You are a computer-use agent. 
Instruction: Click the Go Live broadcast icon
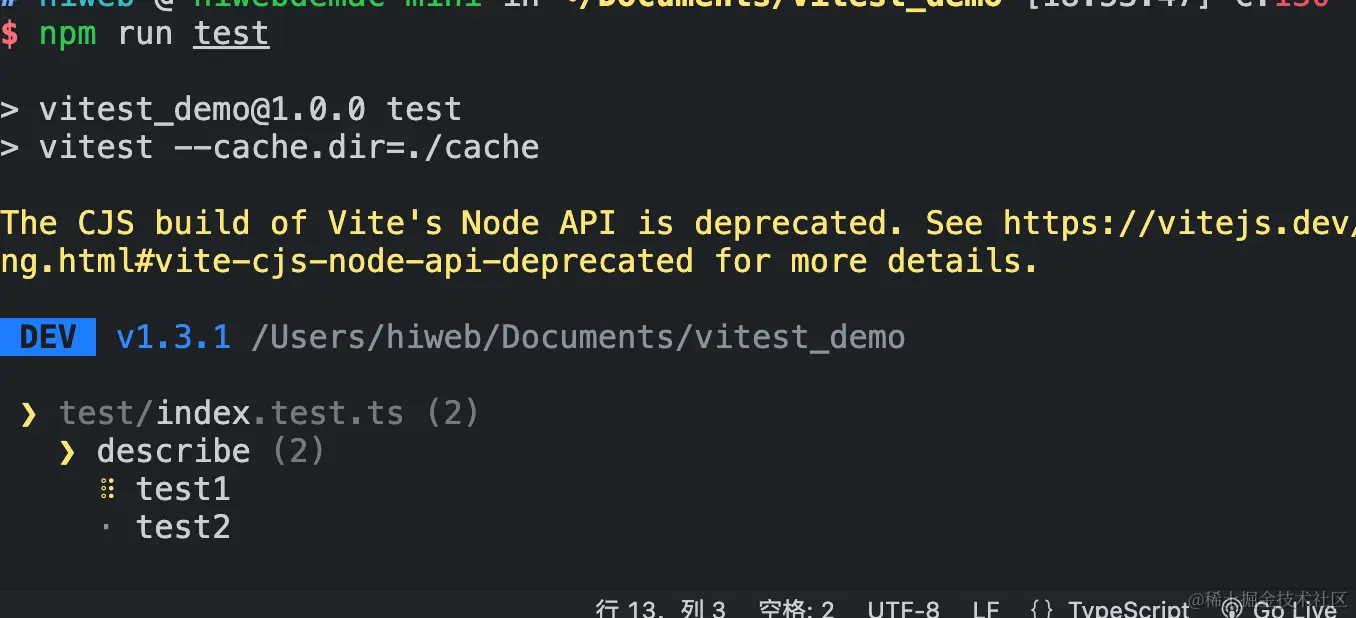[x=1232, y=608]
